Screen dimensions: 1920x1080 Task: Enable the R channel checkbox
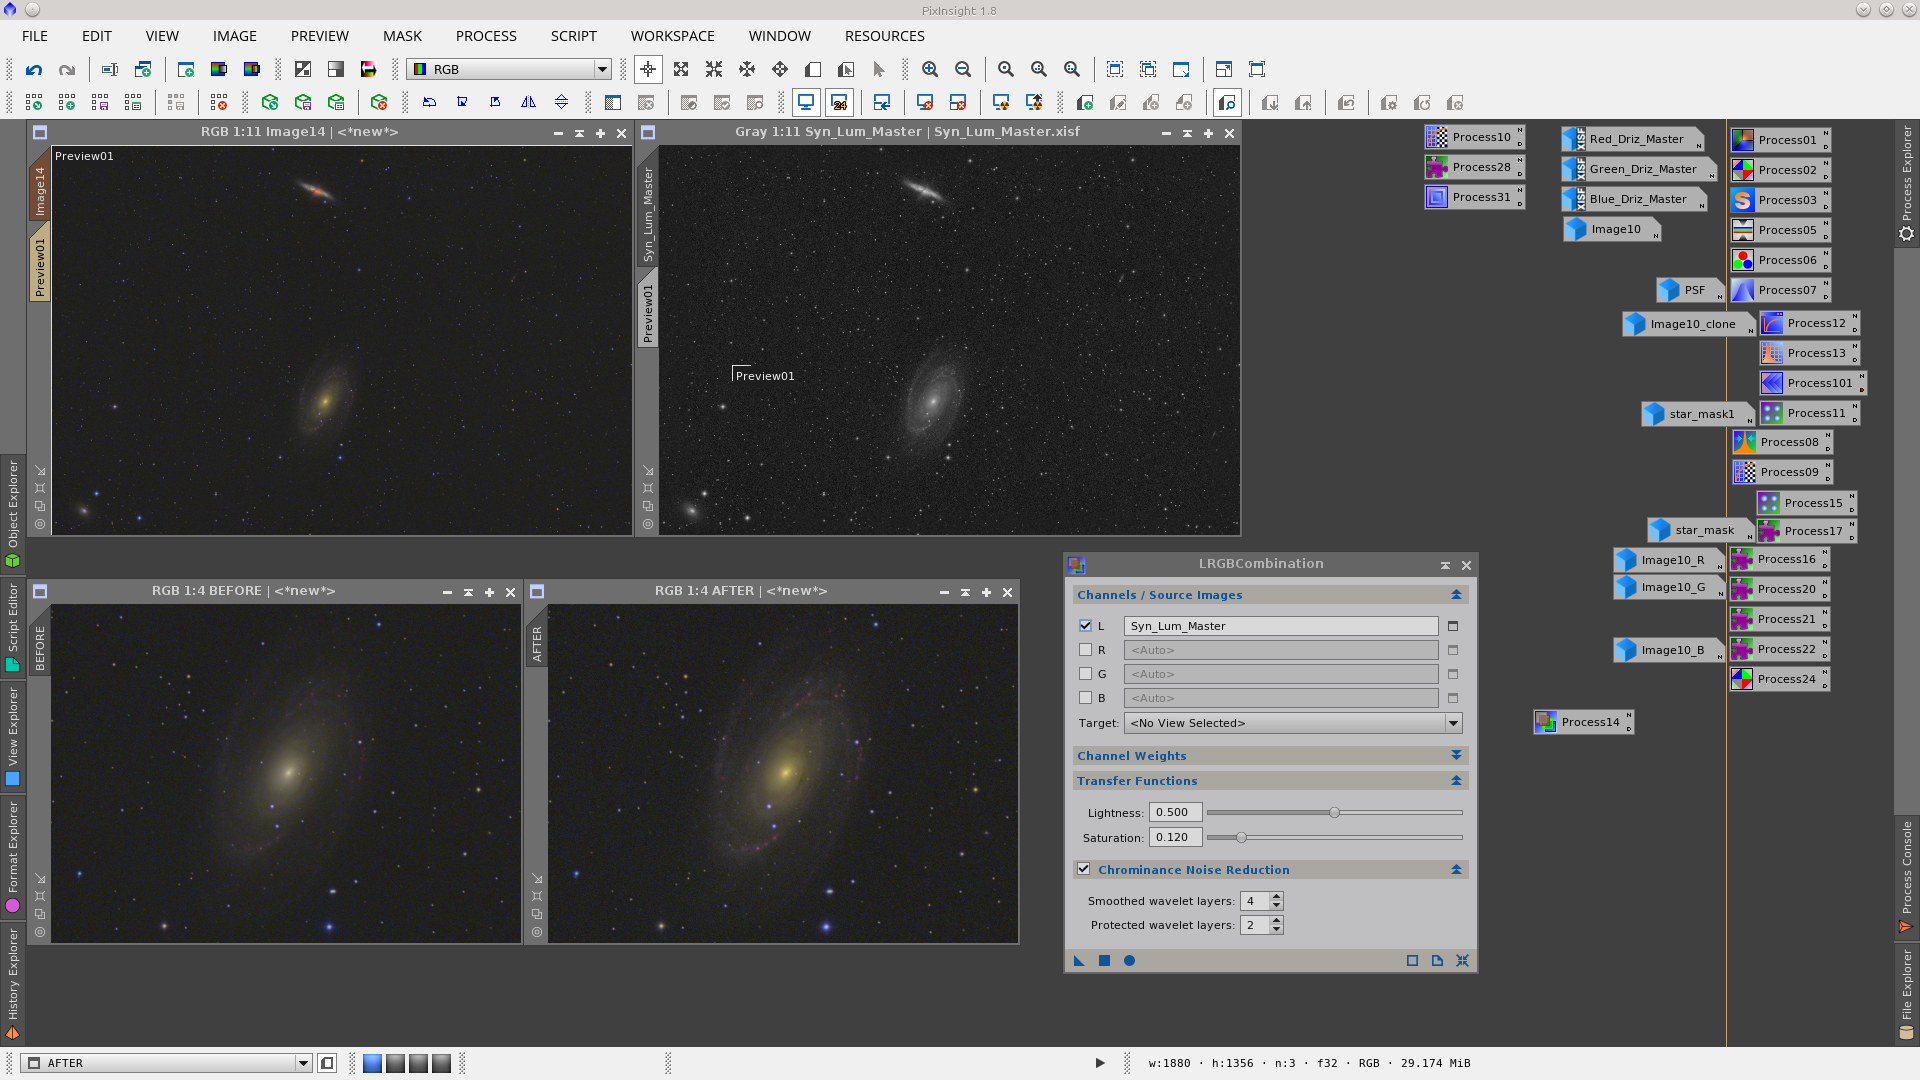pyautogui.click(x=1086, y=649)
